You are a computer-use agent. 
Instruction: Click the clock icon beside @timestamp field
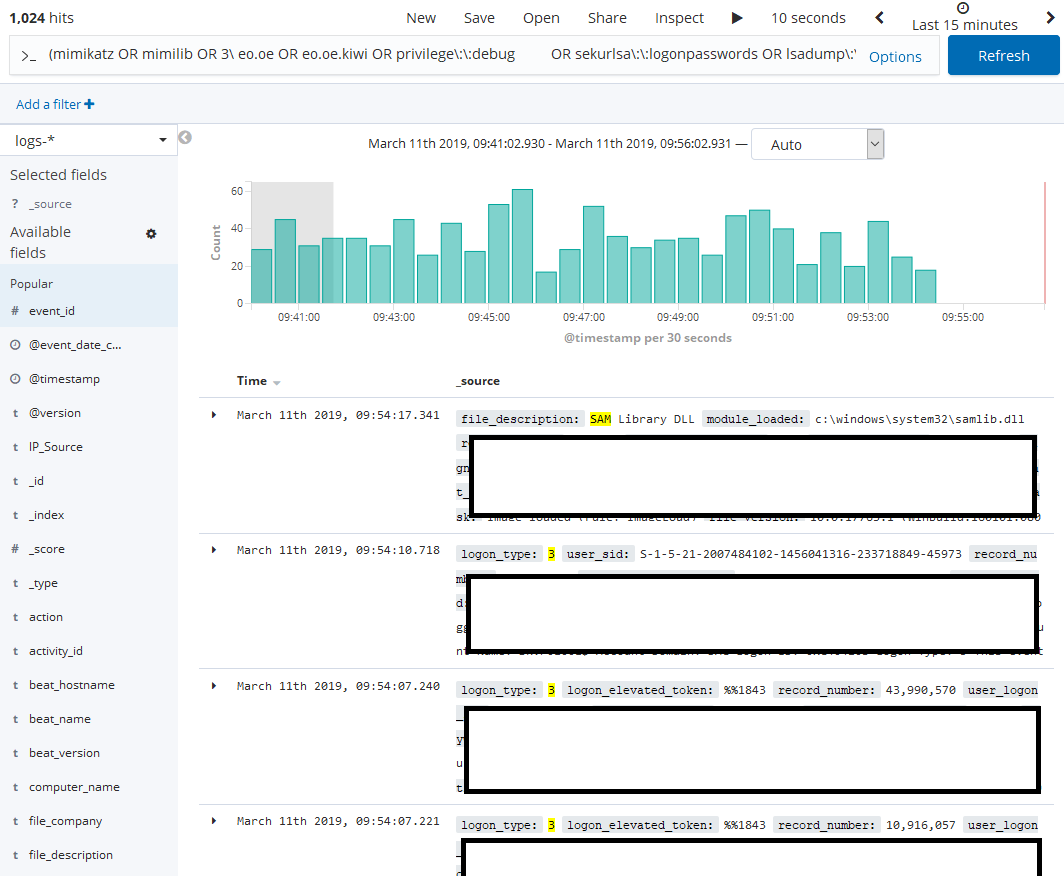14,378
